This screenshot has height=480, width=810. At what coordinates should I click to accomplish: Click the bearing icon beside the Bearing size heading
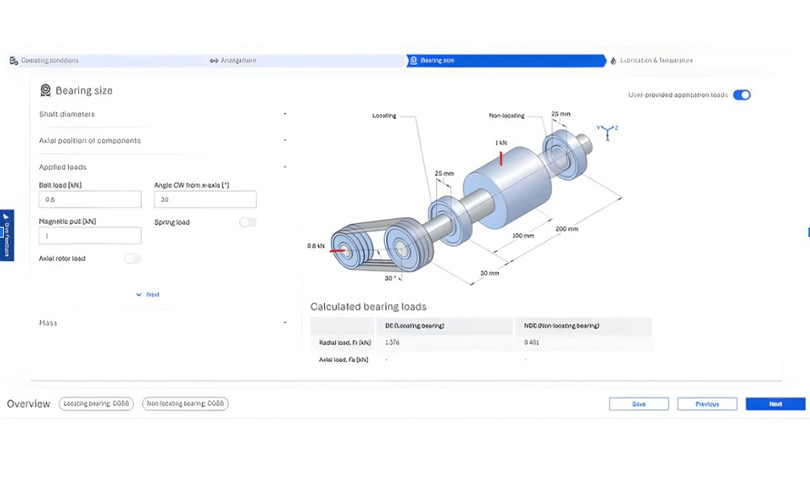pos(45,91)
